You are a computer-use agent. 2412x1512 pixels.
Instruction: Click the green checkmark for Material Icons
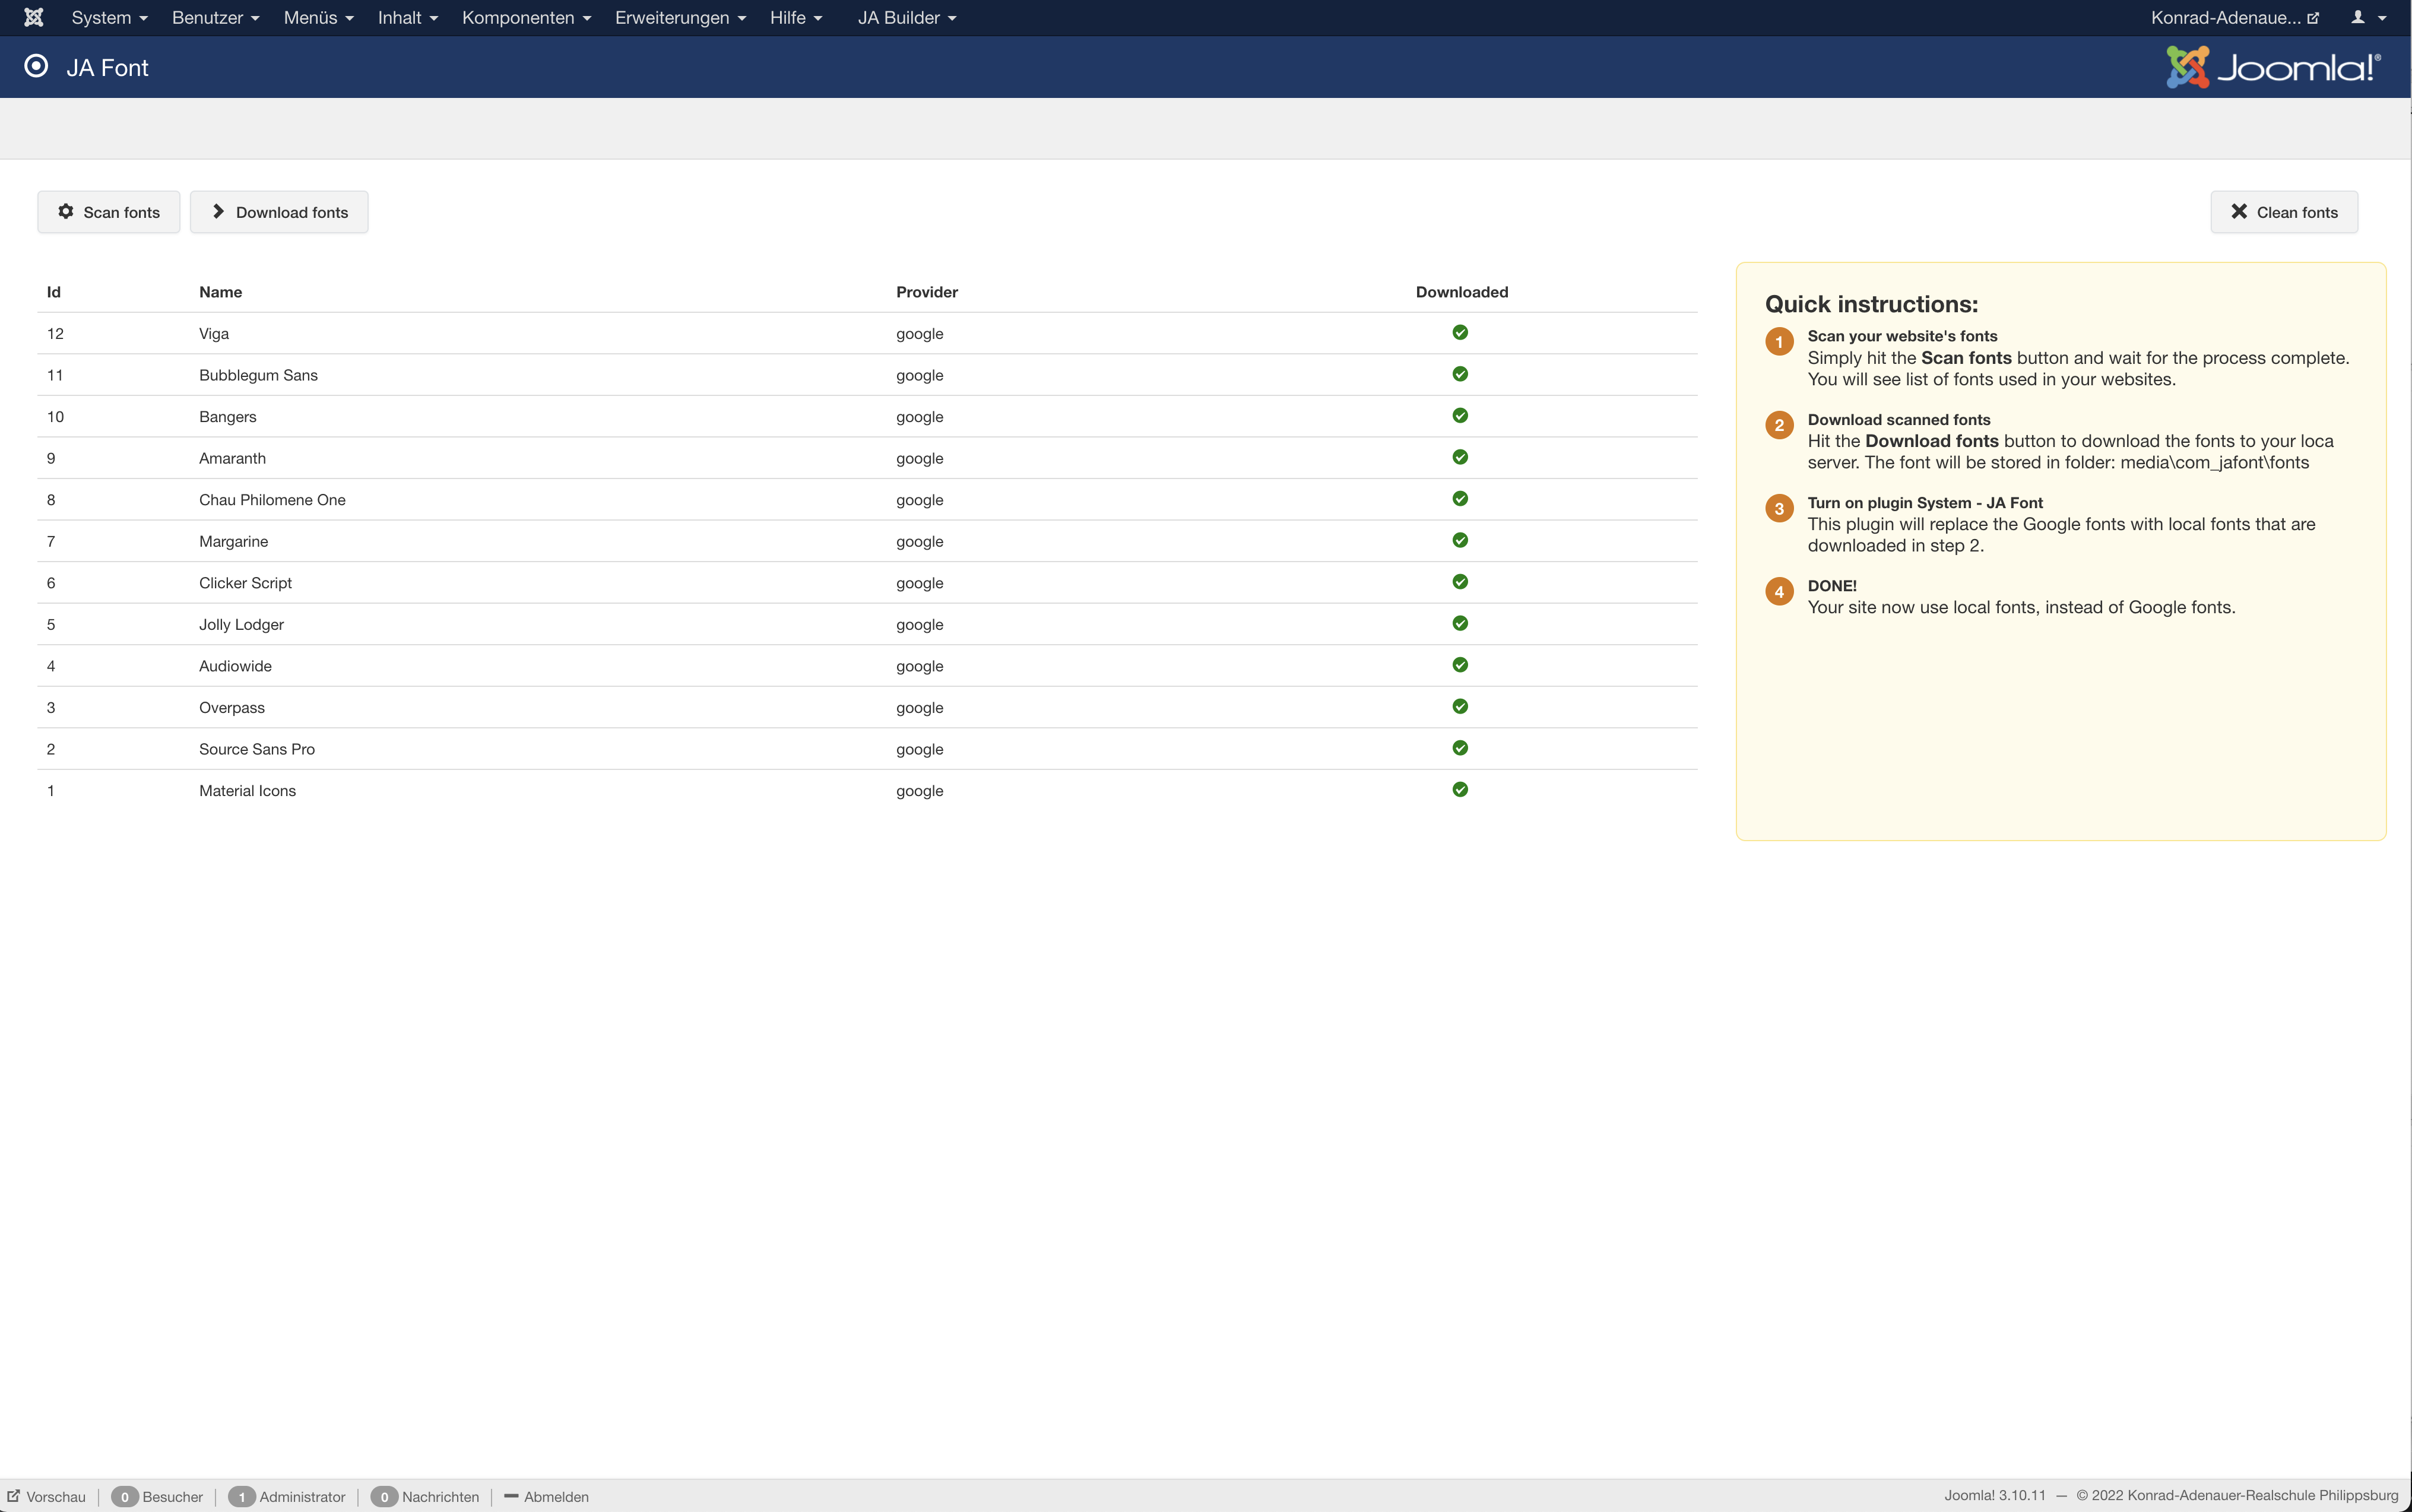1460,789
